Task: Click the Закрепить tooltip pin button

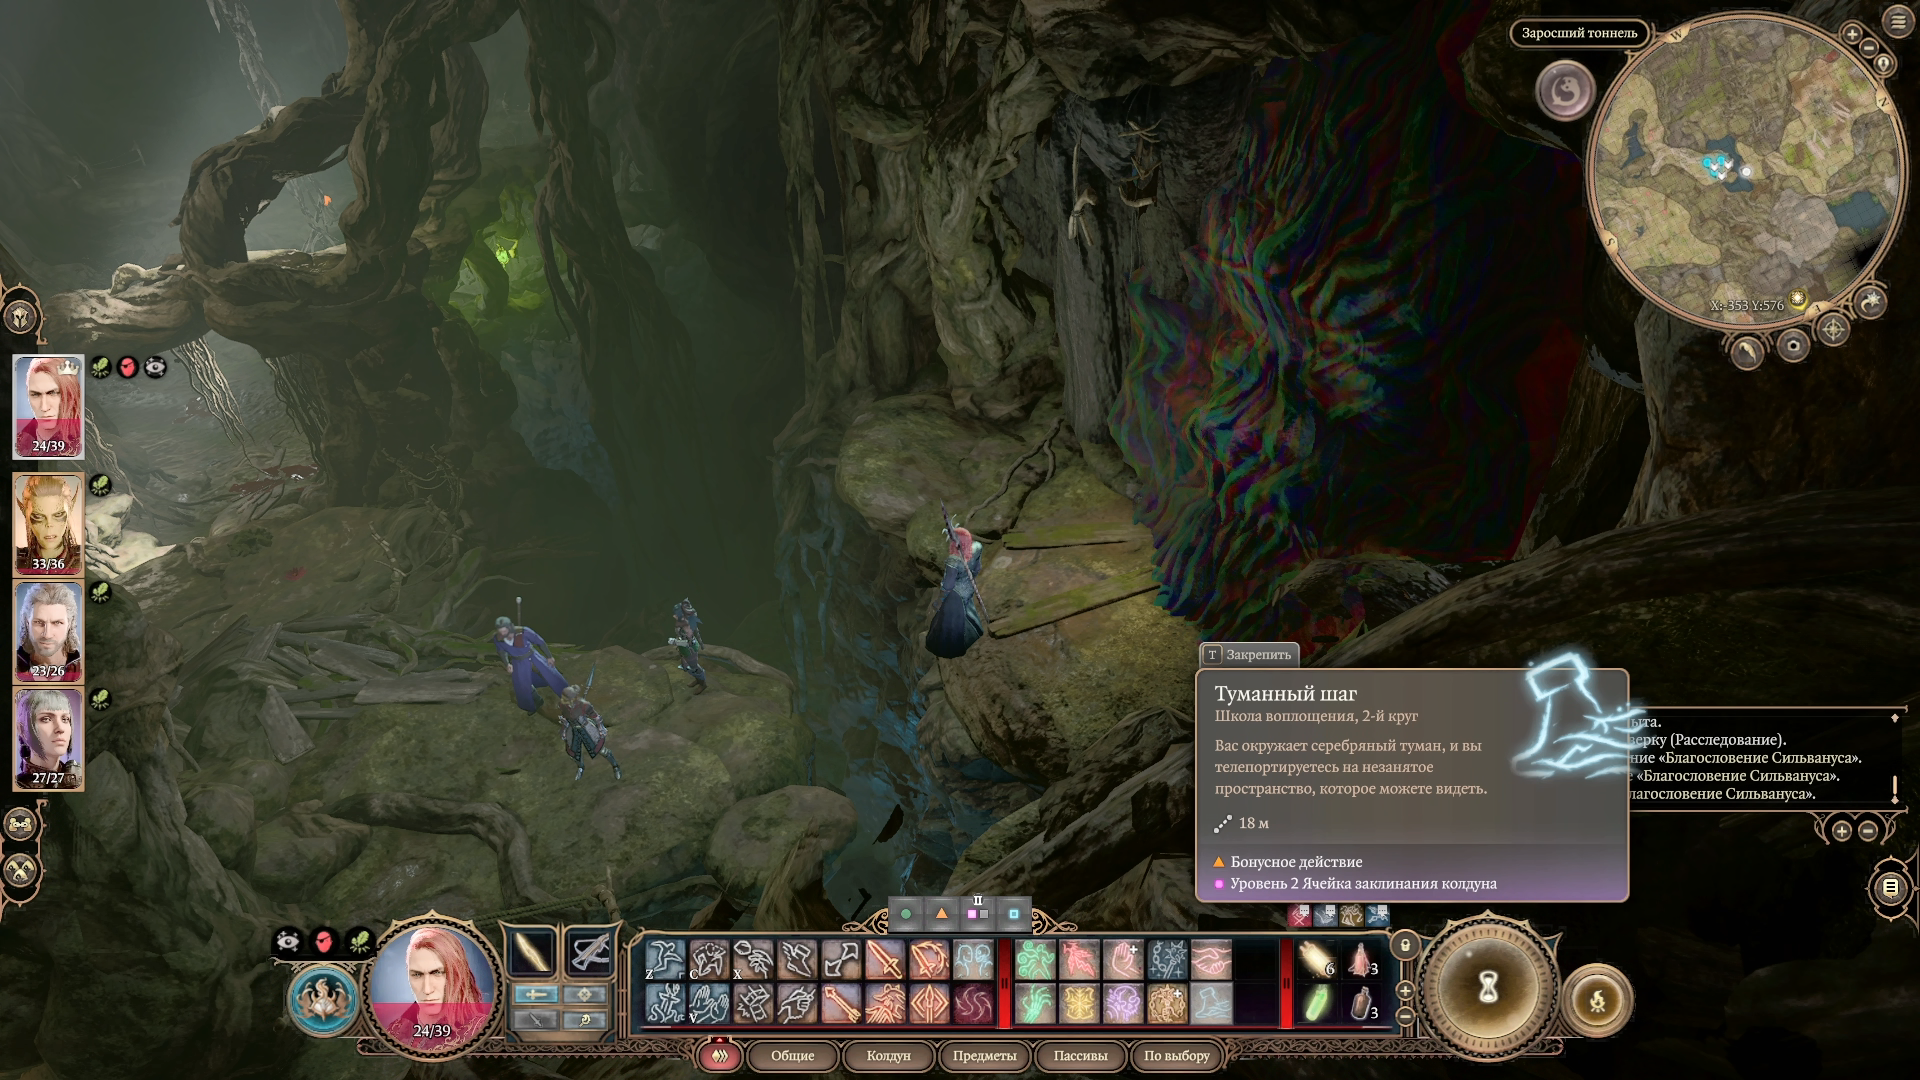Action: [x=1249, y=655]
